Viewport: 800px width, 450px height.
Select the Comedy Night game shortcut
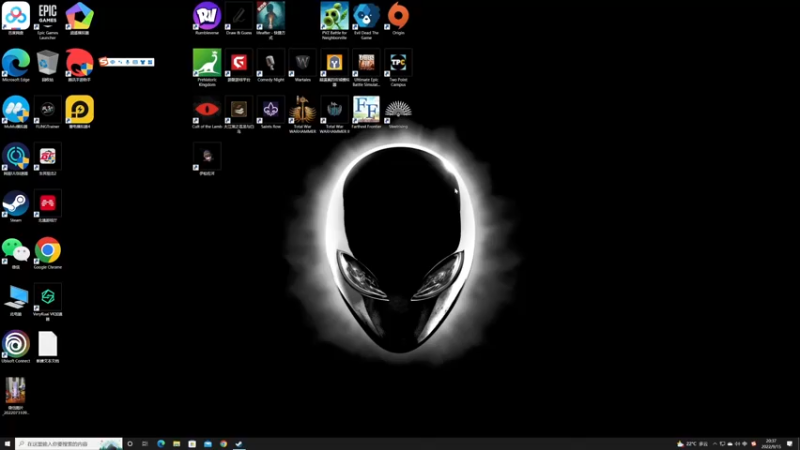(270, 65)
